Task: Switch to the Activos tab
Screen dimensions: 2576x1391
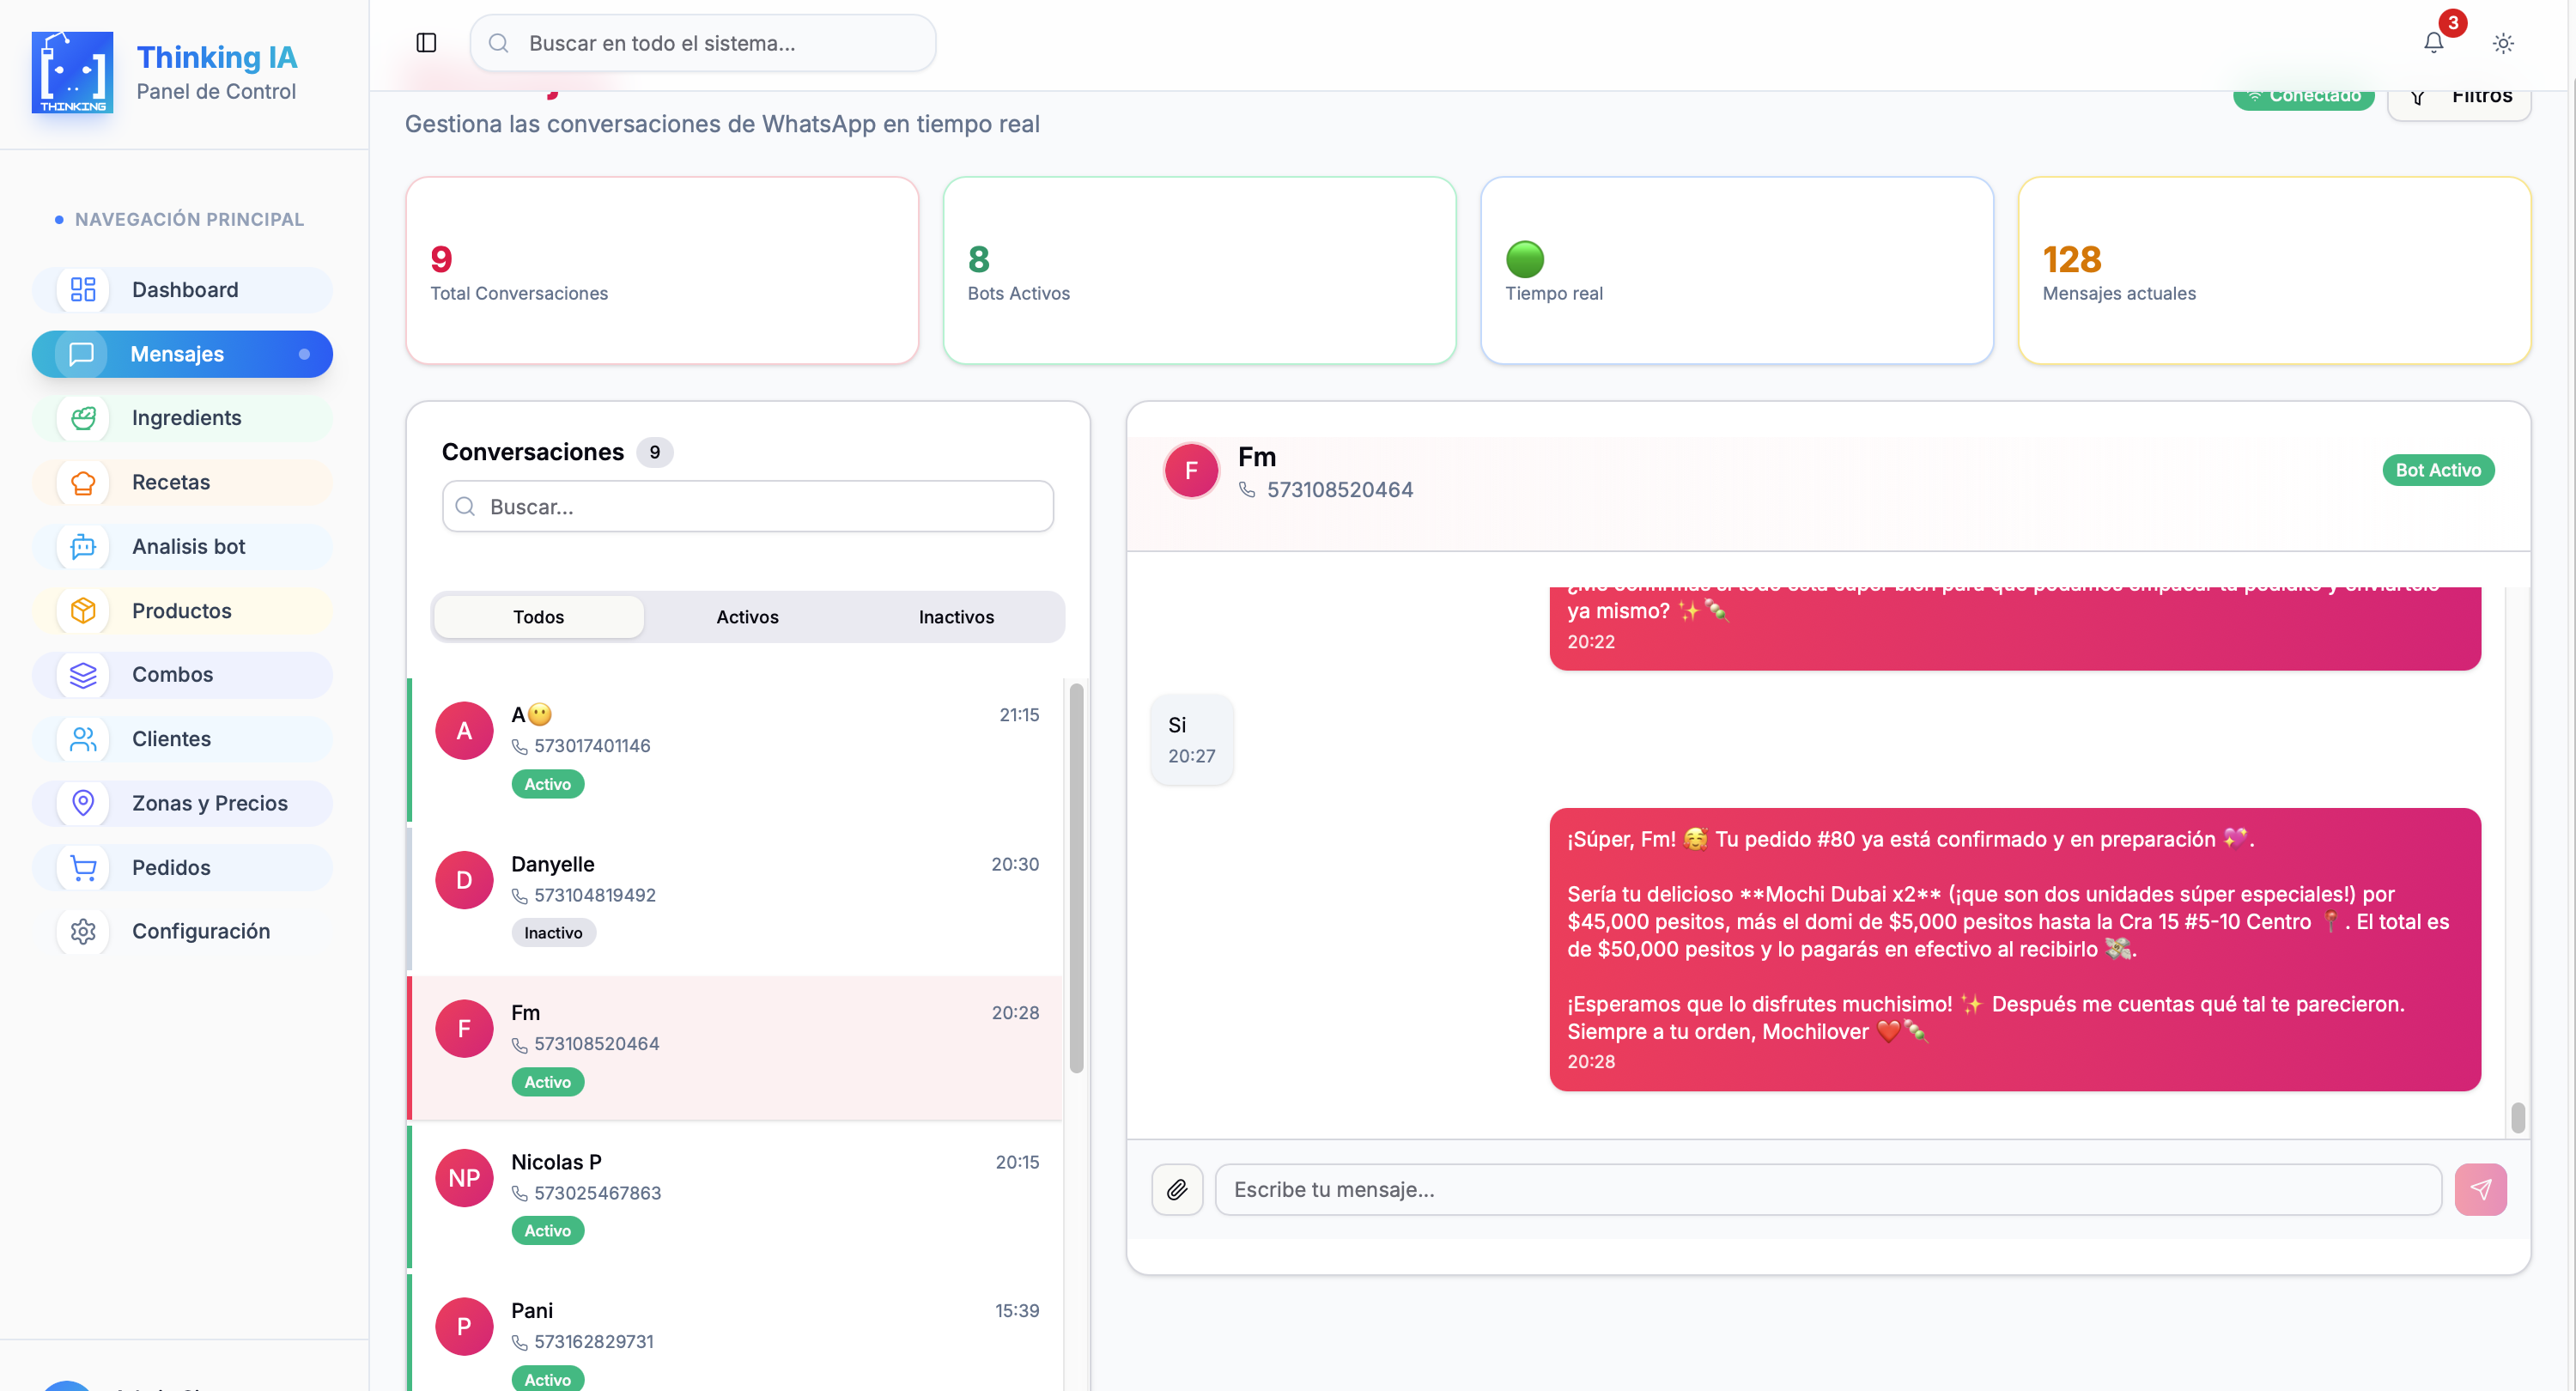Action: (x=747, y=617)
